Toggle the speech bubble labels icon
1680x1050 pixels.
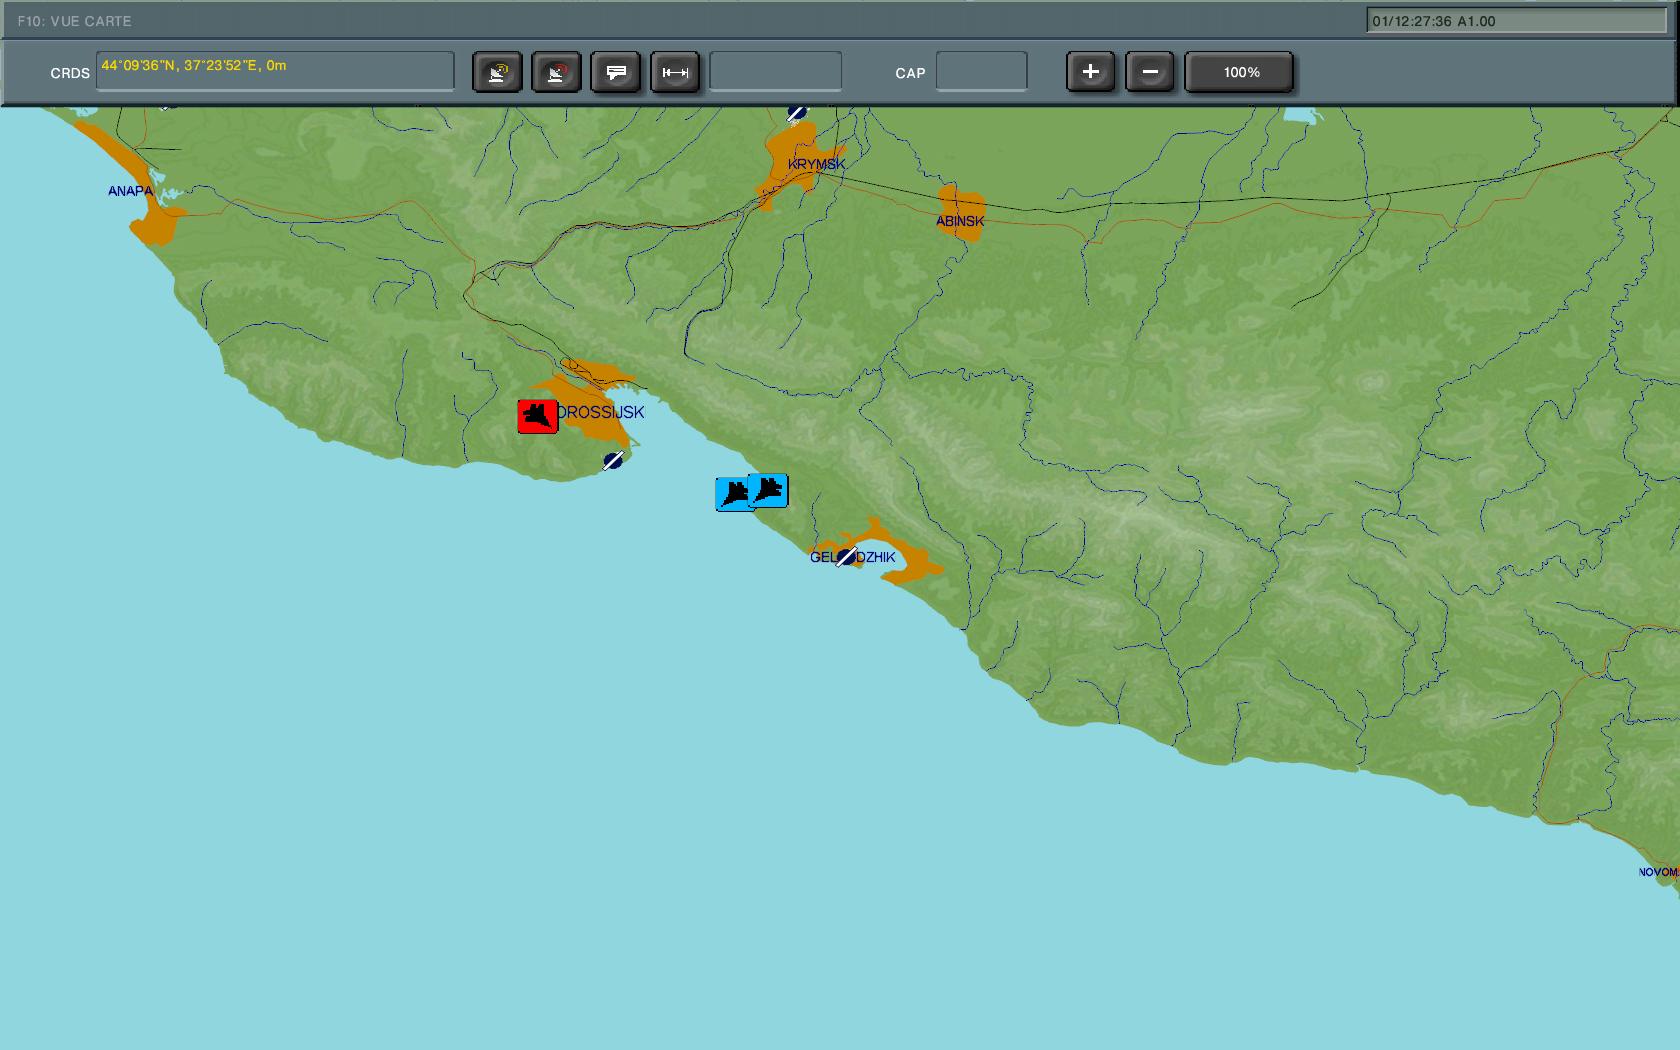(616, 73)
